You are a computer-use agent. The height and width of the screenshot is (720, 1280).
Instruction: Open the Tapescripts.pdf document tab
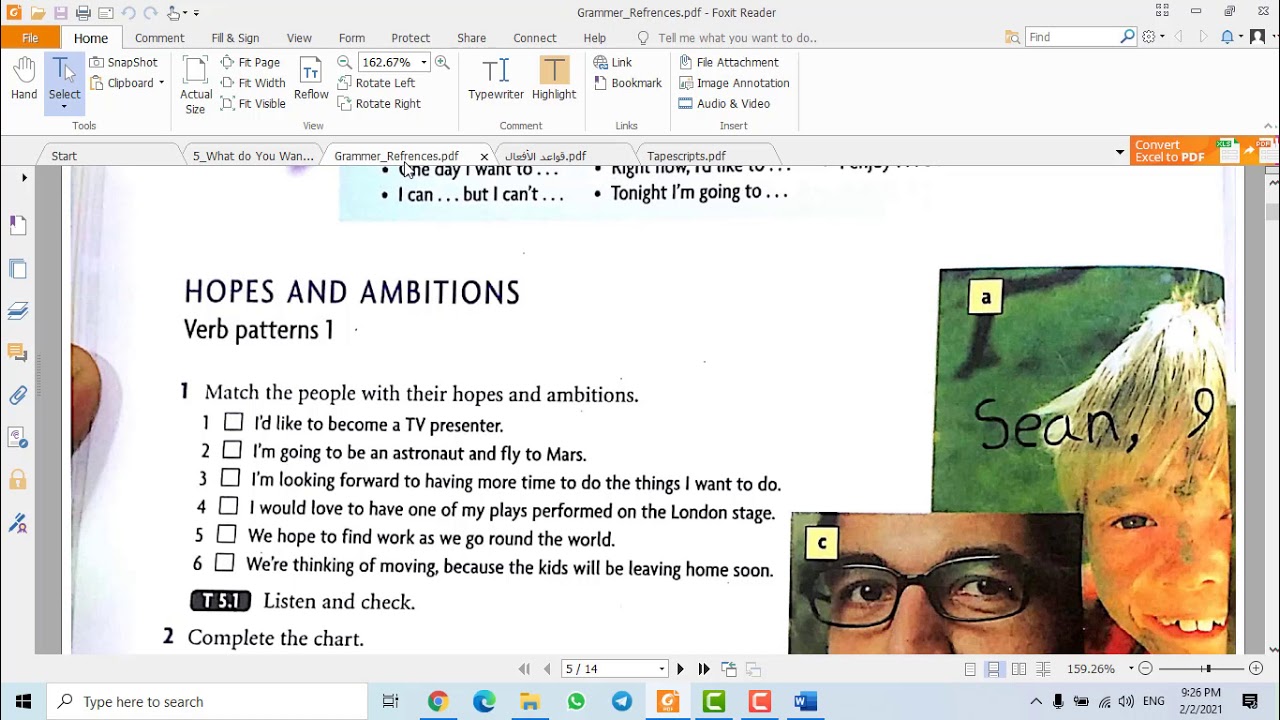coord(686,156)
